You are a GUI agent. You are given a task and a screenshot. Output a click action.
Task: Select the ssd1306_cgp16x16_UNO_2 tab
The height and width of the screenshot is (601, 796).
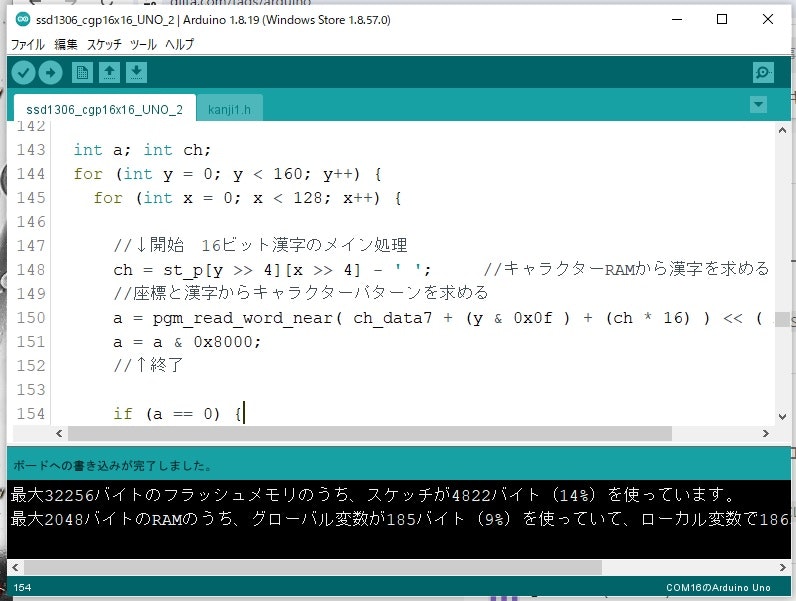tap(105, 109)
